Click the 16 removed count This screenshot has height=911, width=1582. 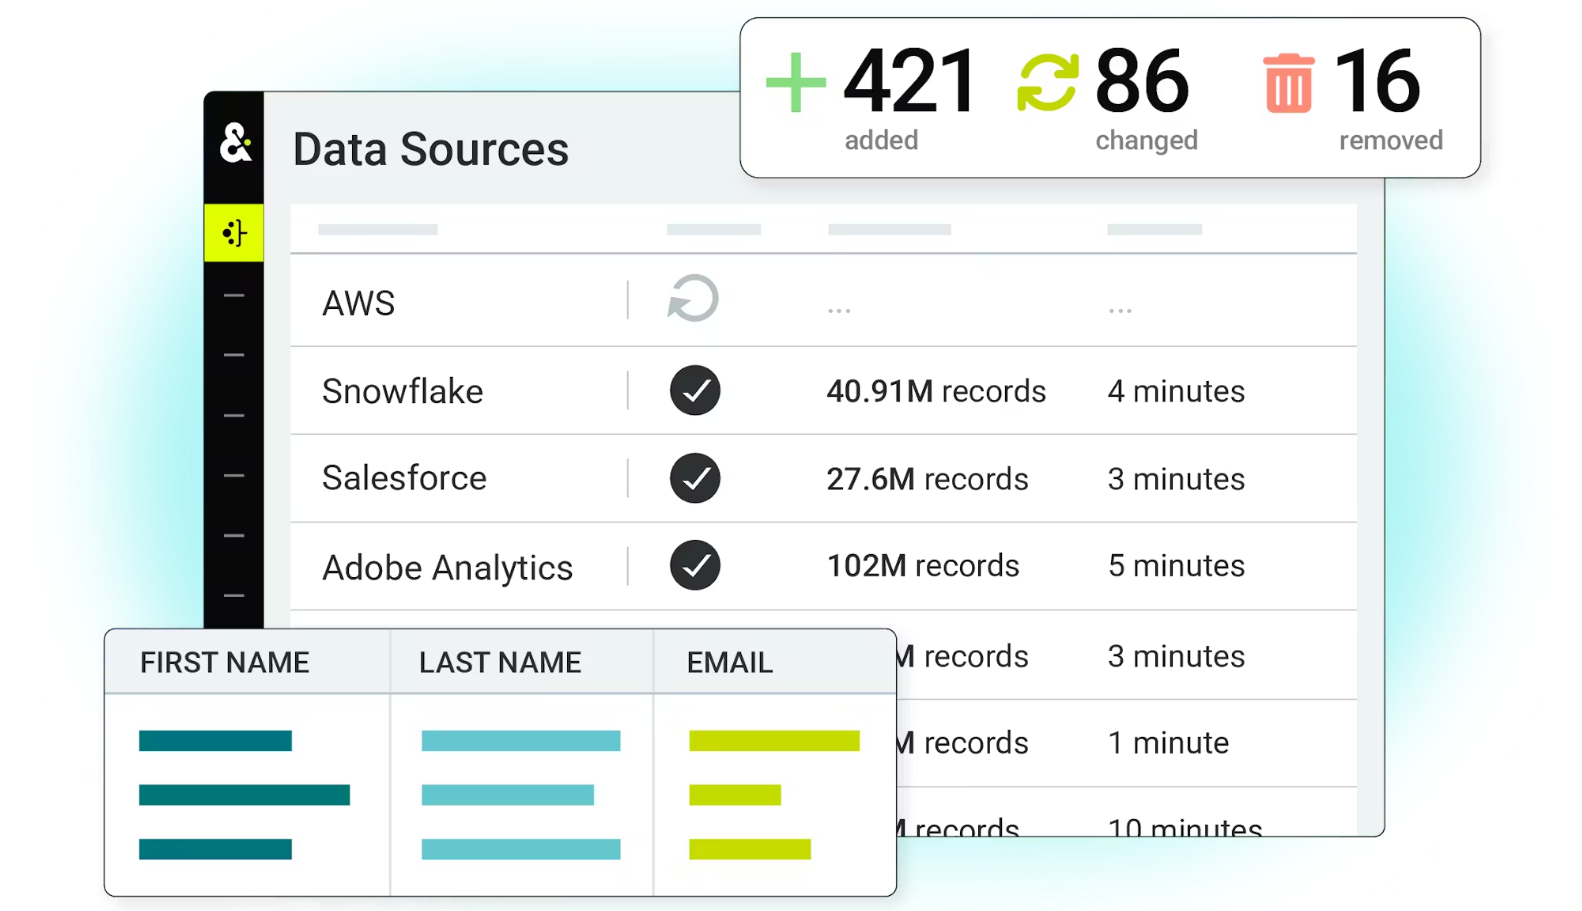coord(1377,82)
